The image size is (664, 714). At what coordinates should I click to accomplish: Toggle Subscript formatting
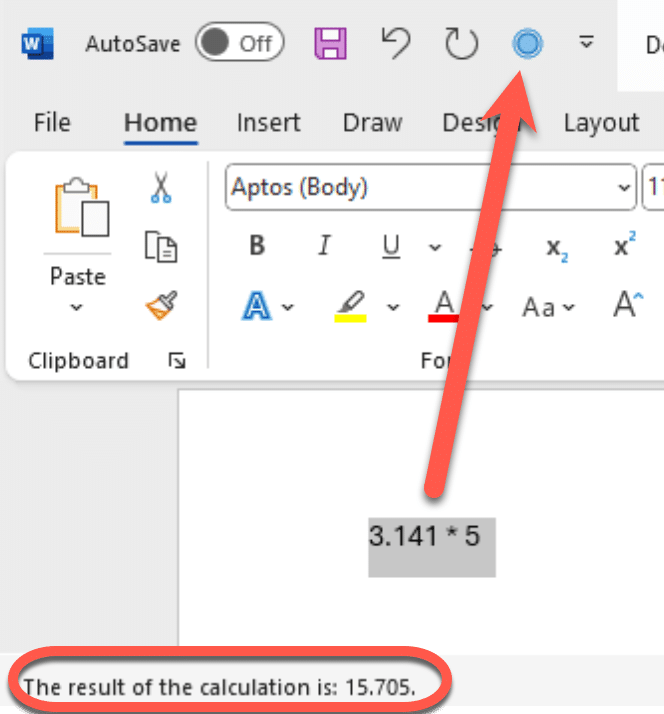[x=557, y=249]
